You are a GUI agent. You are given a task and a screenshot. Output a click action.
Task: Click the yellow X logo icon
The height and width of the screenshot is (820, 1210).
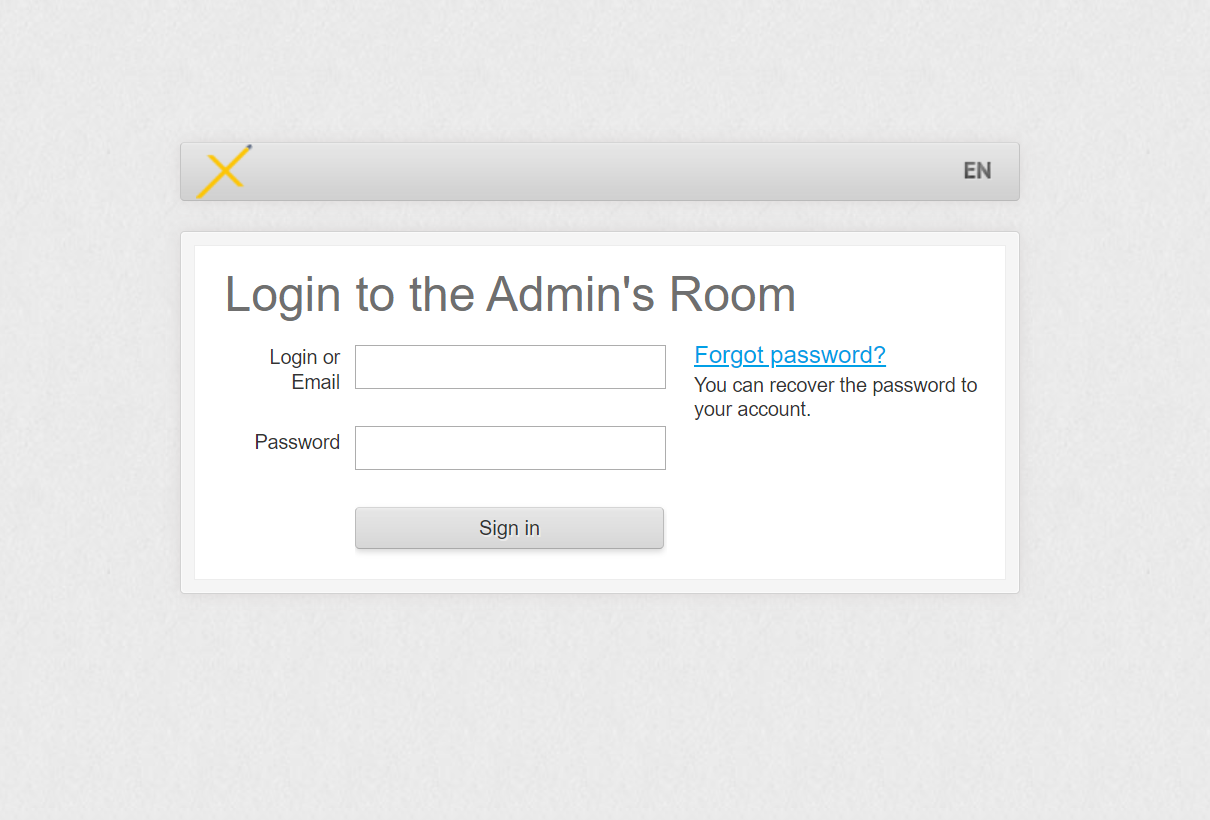(x=224, y=171)
